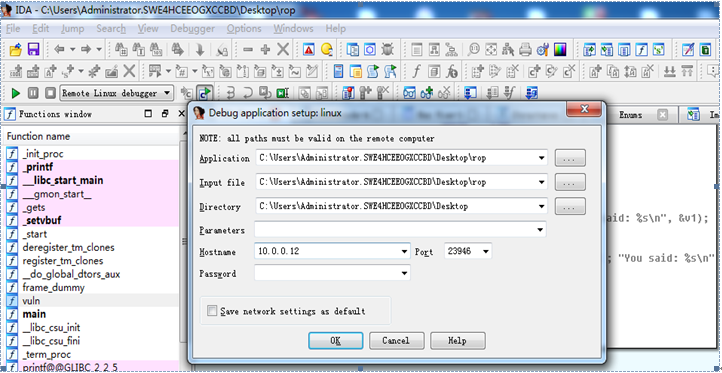Click the large X delete icon
Viewport: 722px width, 373px height.
(x=283, y=49)
